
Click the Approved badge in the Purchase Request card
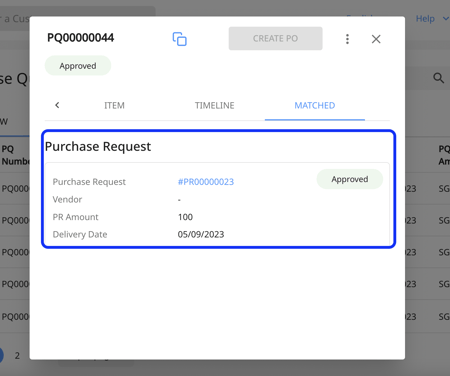[350, 179]
